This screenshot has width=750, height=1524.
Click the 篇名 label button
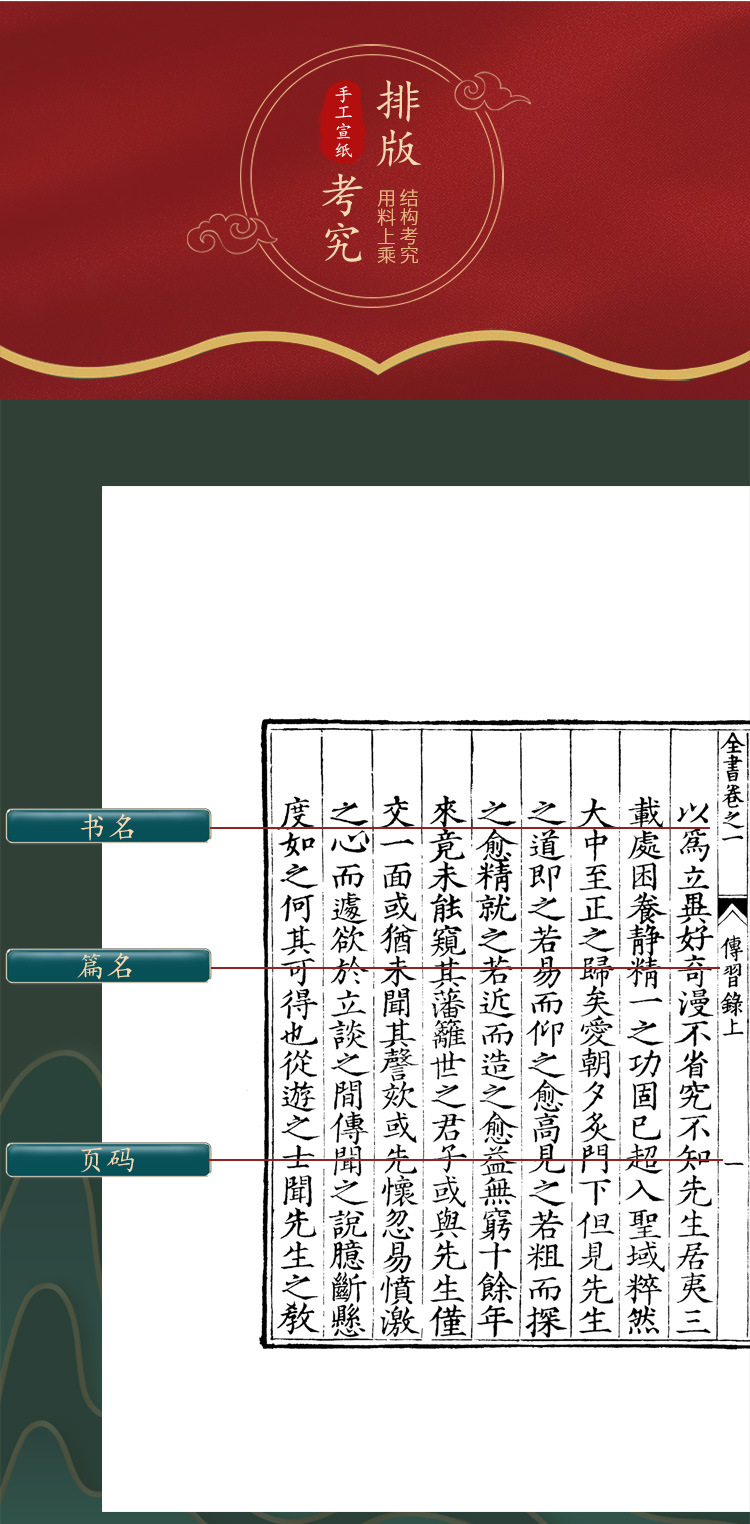pyautogui.click(x=108, y=966)
